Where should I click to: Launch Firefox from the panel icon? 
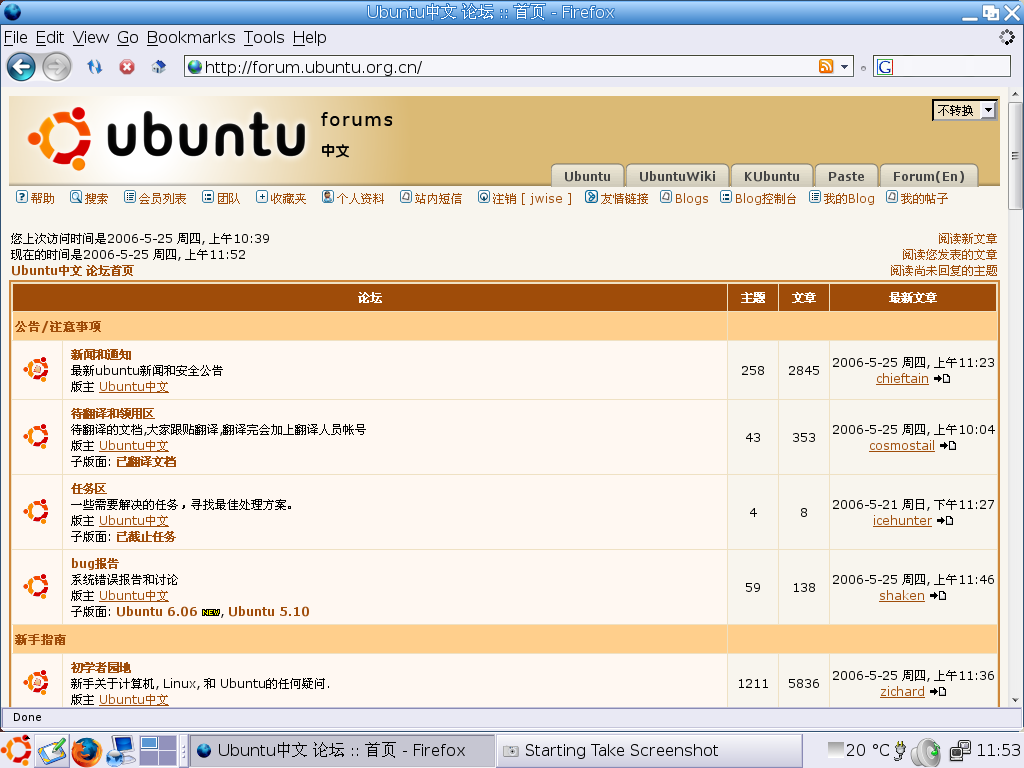coord(87,751)
